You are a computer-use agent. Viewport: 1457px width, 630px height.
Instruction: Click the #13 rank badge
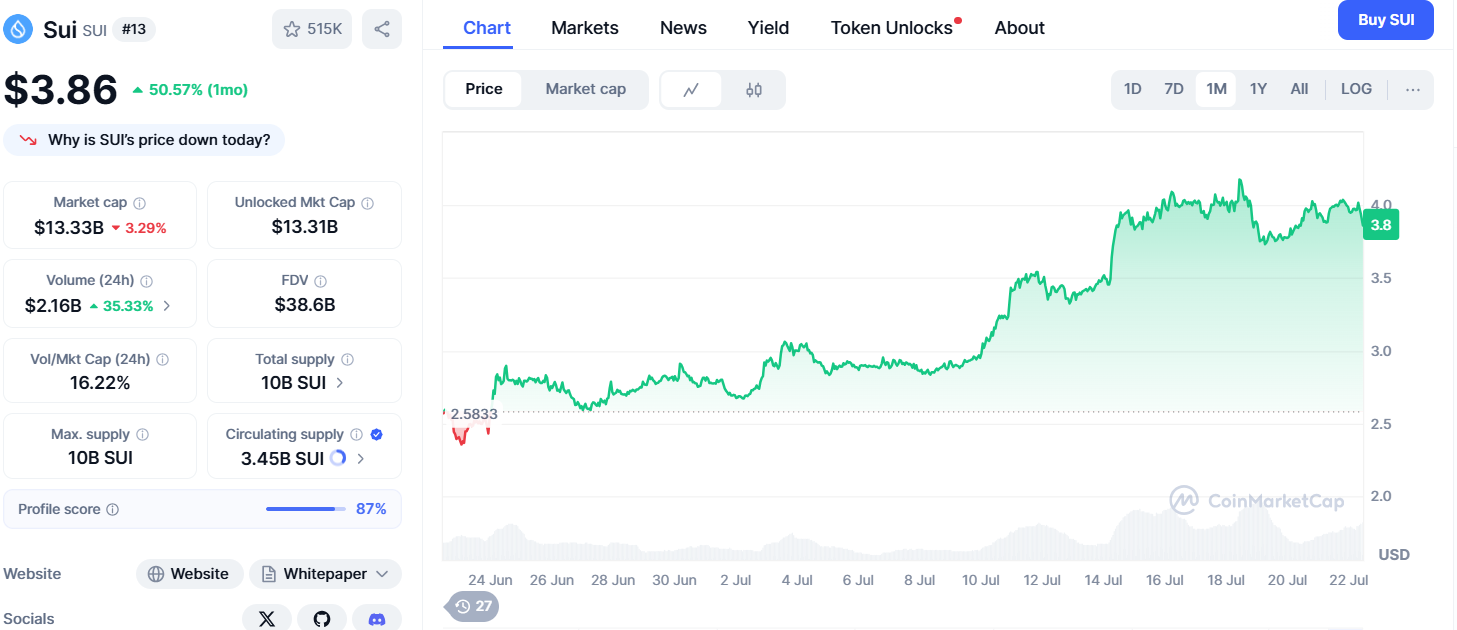point(134,29)
